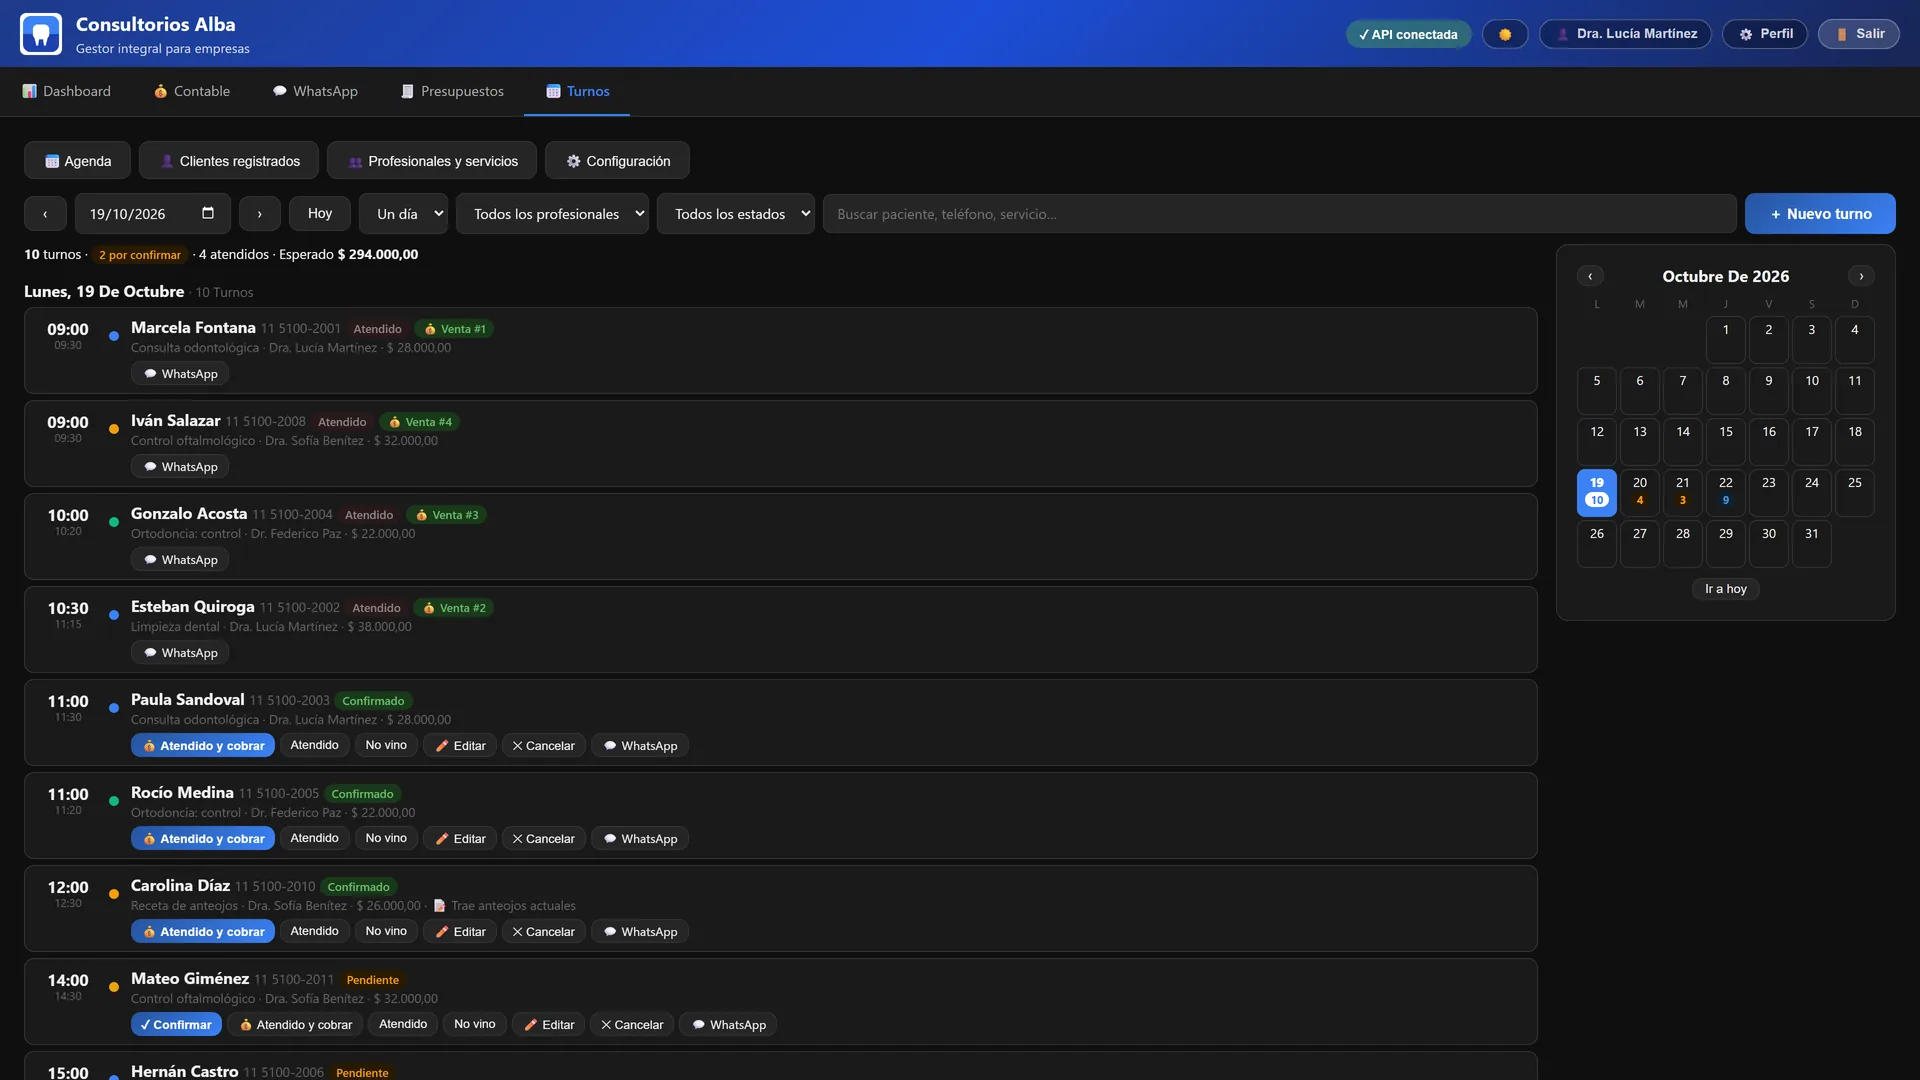Go to next day arrow

pos(260,214)
